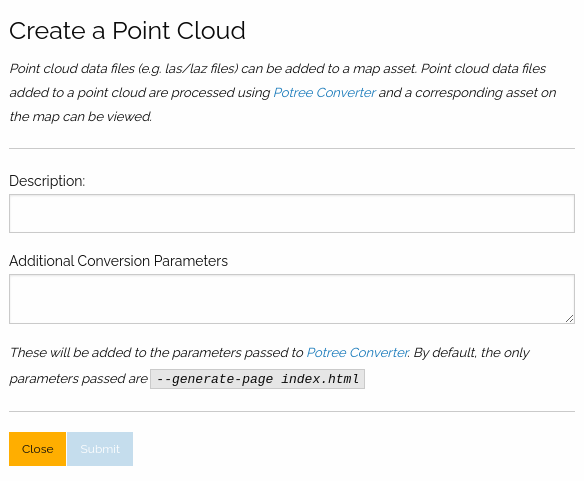This screenshot has width=584, height=481.
Task: Click the orange Close button
Action: 37,449
